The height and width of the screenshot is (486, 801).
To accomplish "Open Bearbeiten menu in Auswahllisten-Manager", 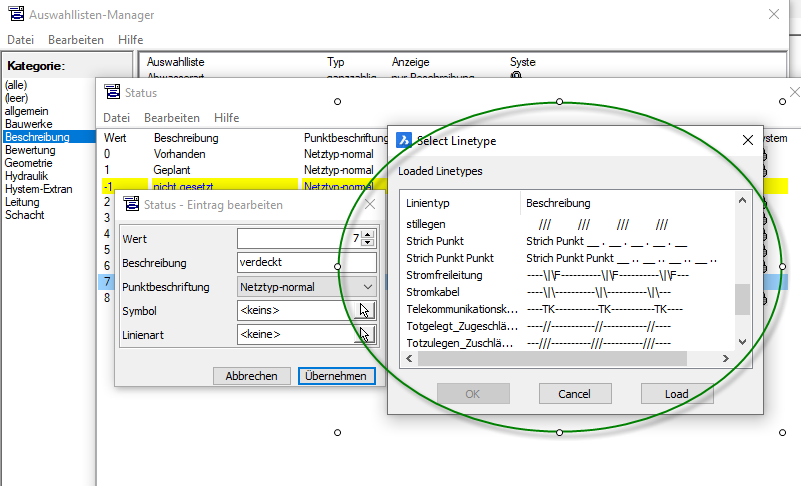I will pos(76,39).
